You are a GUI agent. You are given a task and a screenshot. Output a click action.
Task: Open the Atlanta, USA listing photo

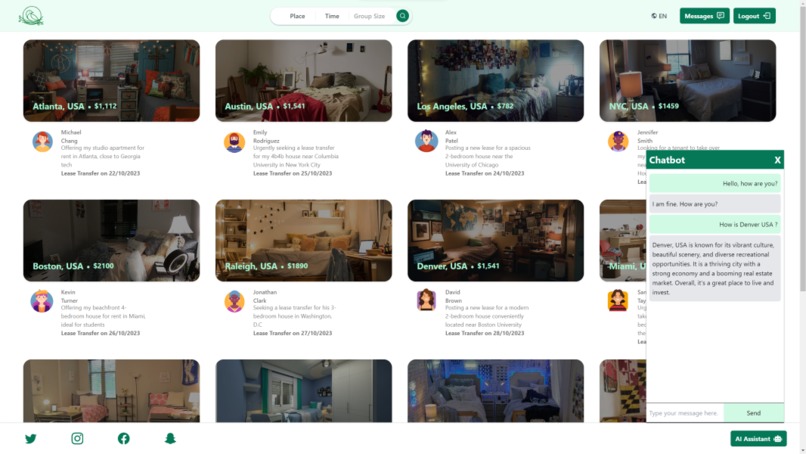point(112,81)
